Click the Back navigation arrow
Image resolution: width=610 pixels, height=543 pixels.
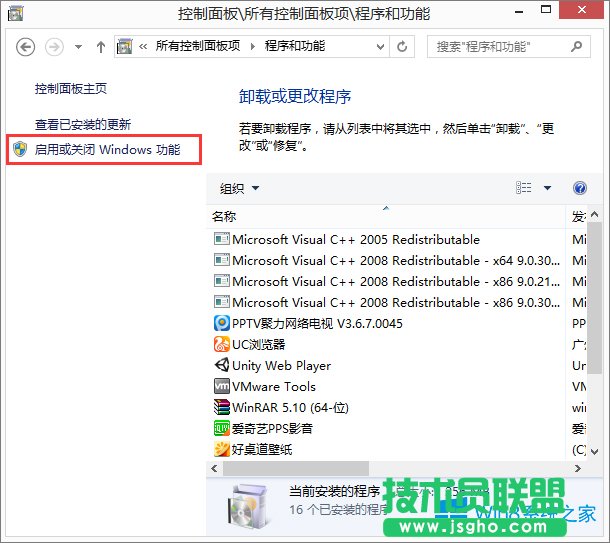click(x=25, y=47)
